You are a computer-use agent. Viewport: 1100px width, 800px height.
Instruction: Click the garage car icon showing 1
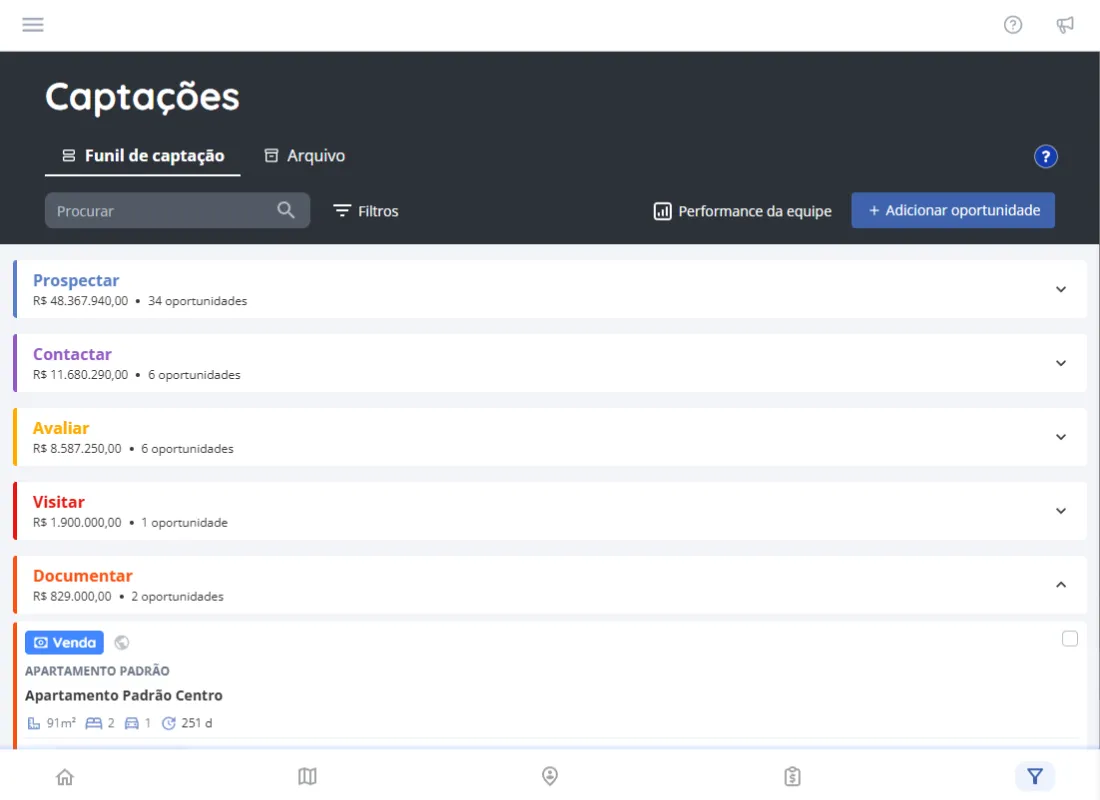[x=131, y=723]
